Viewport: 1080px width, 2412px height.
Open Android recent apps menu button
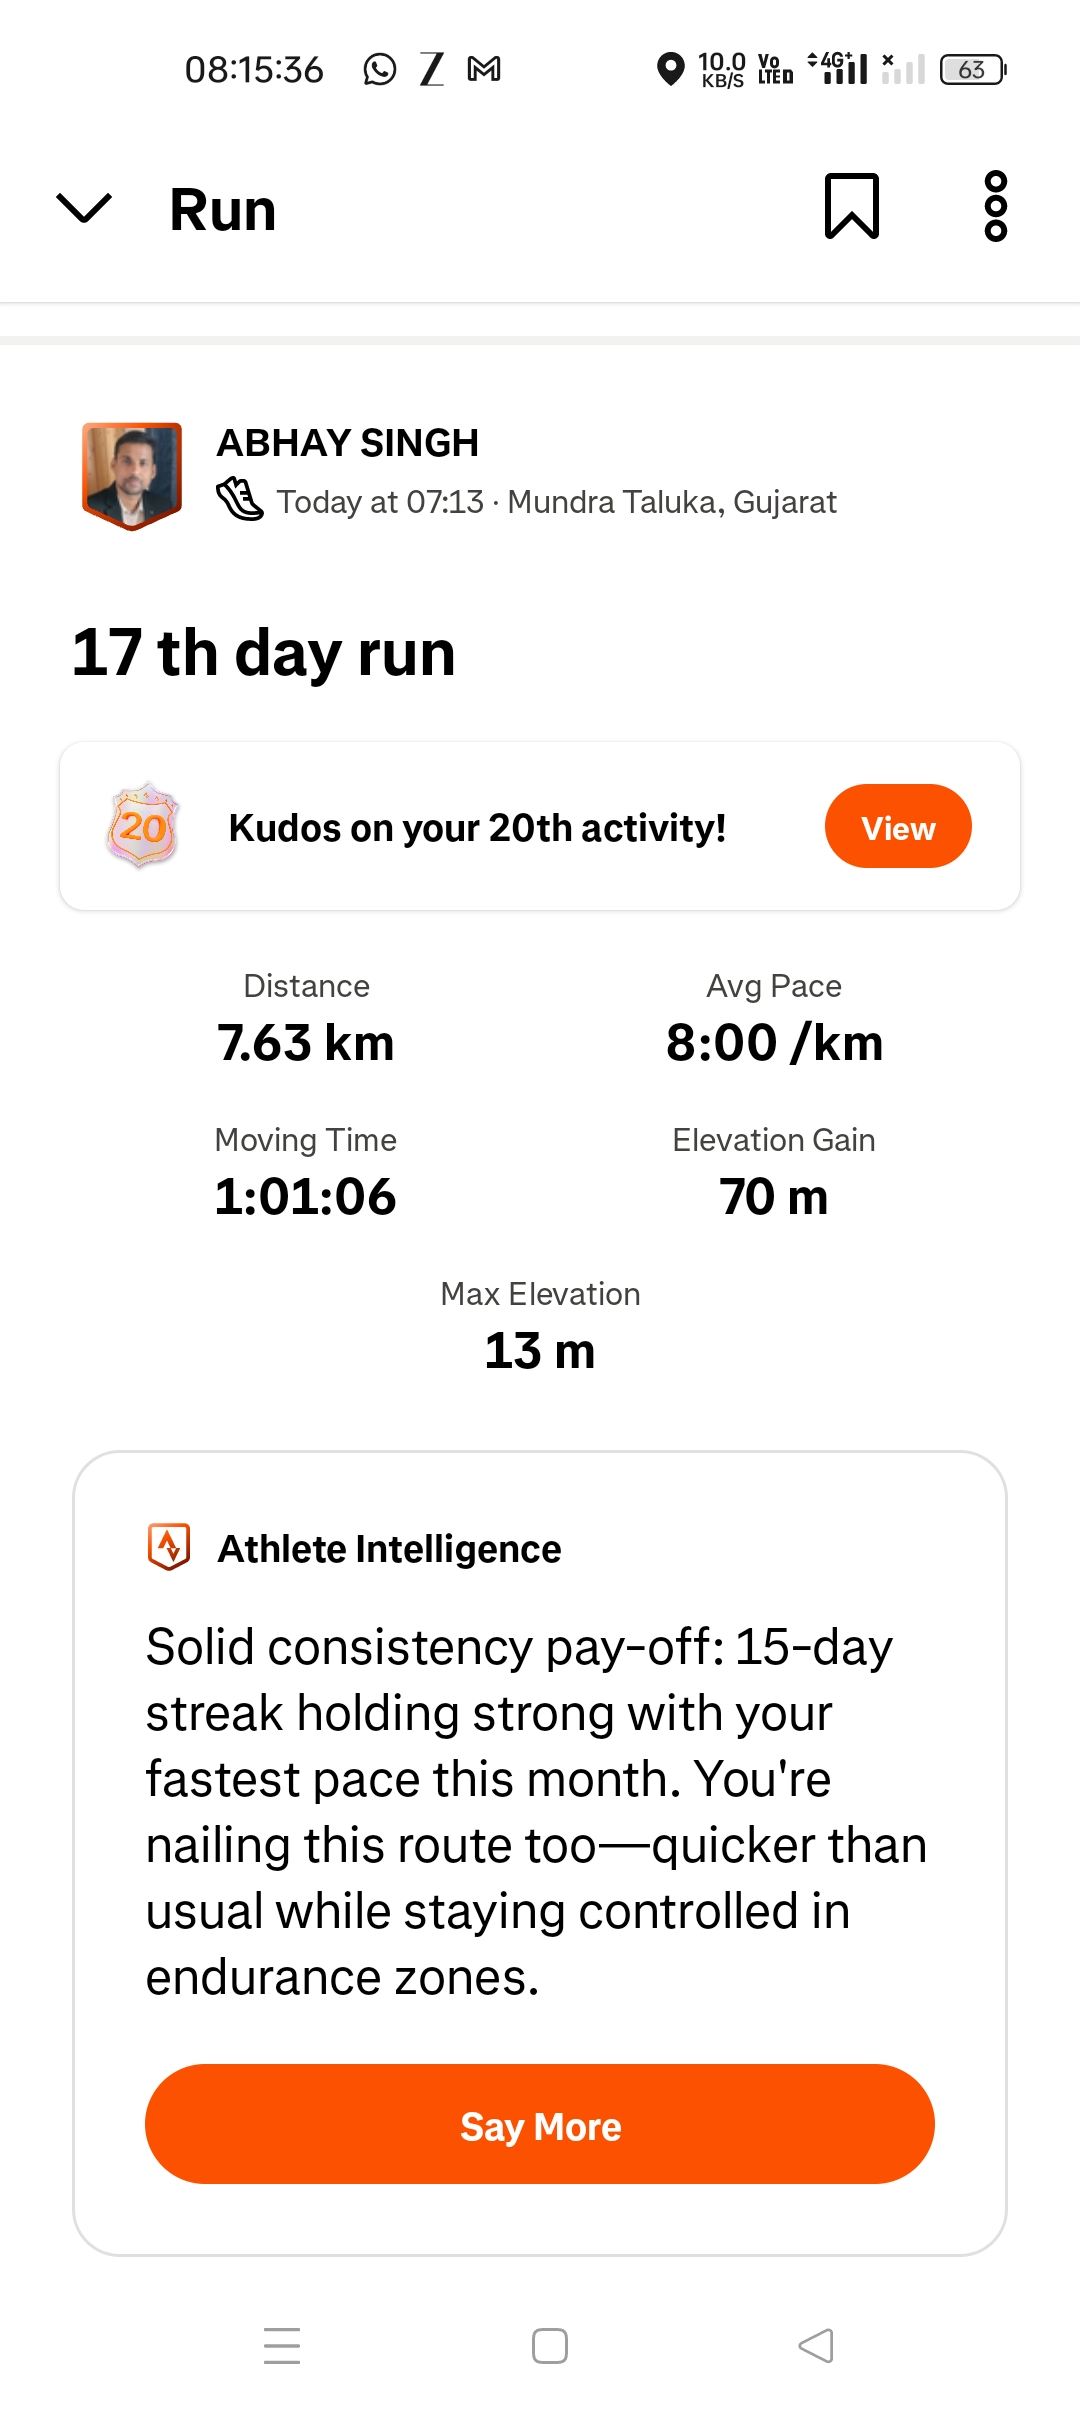coord(282,2345)
